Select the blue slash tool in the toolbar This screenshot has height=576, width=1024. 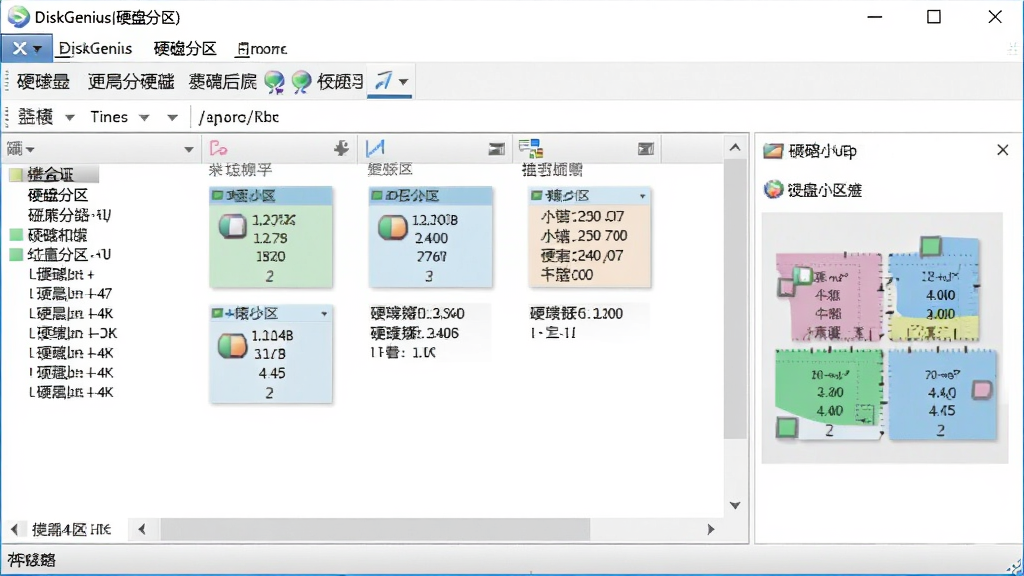pyautogui.click(x=383, y=81)
